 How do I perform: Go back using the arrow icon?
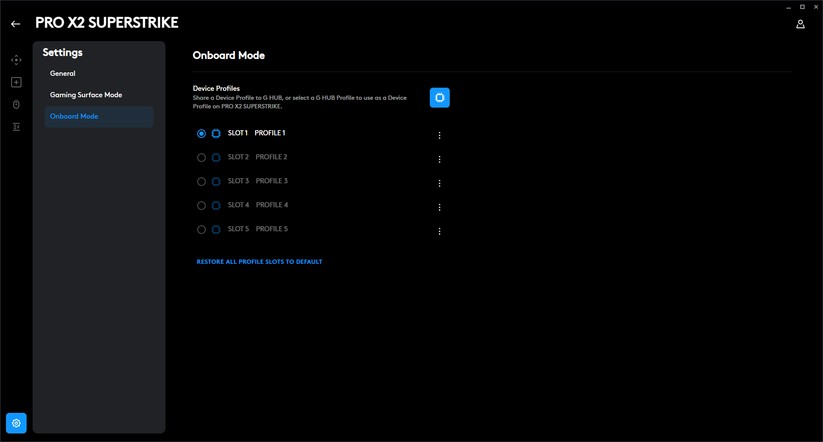click(15, 24)
